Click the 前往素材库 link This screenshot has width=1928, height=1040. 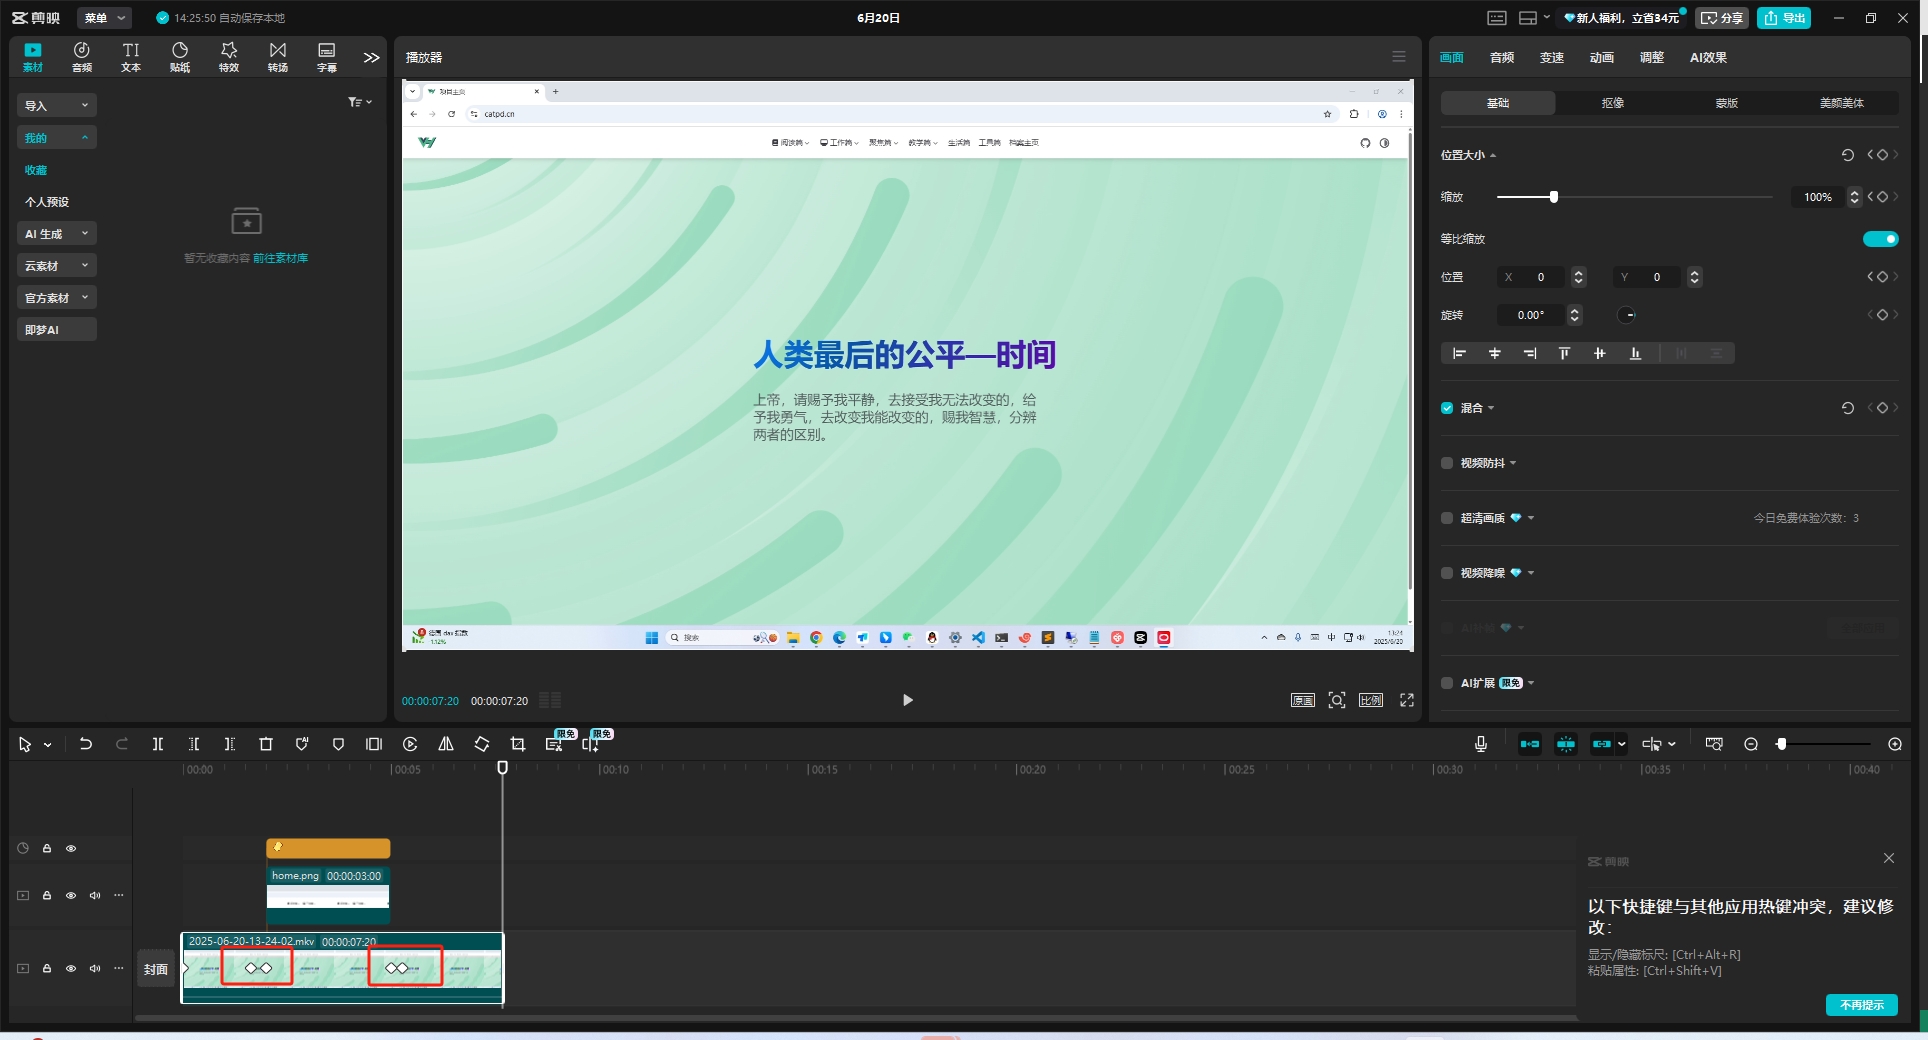click(280, 258)
